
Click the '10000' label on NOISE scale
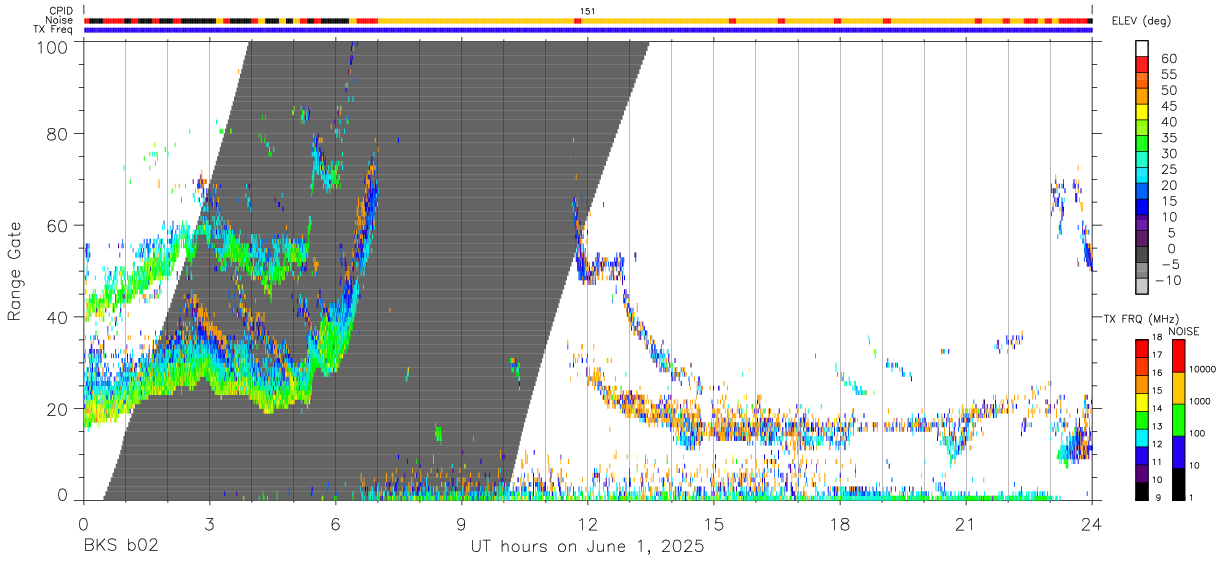pyautogui.click(x=1203, y=367)
